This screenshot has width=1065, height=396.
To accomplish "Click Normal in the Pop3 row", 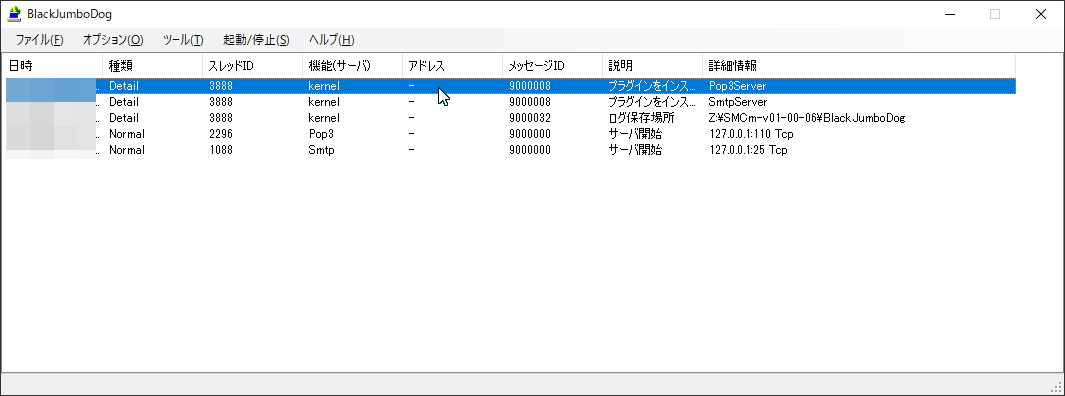I will click(x=127, y=134).
